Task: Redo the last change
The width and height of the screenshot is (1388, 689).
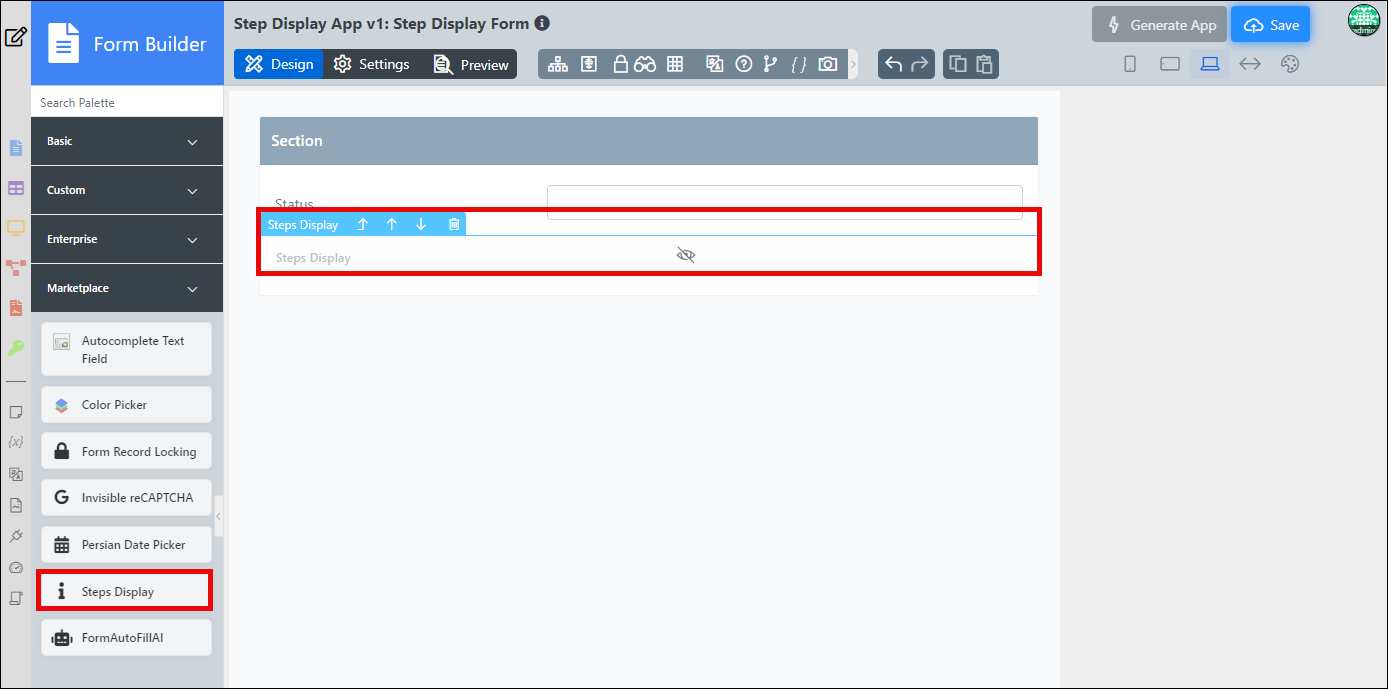Action: tap(920, 64)
